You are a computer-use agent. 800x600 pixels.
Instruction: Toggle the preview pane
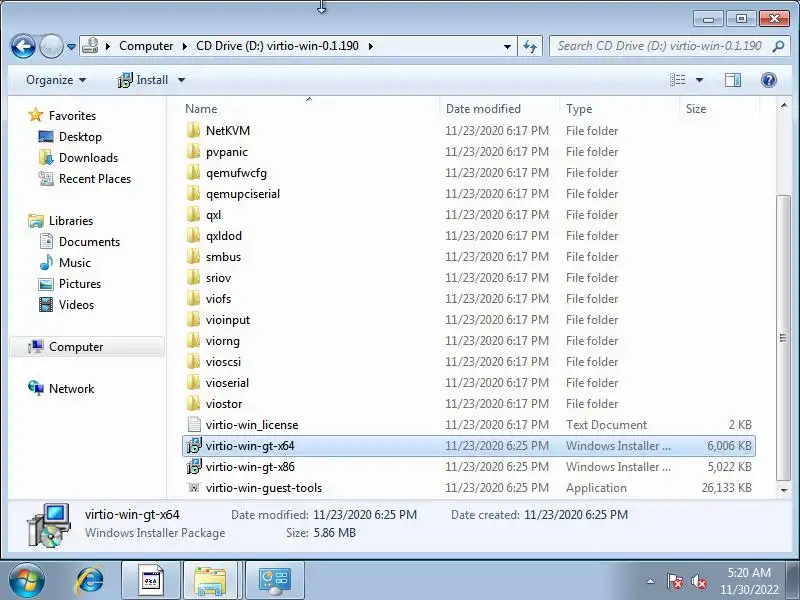click(733, 80)
